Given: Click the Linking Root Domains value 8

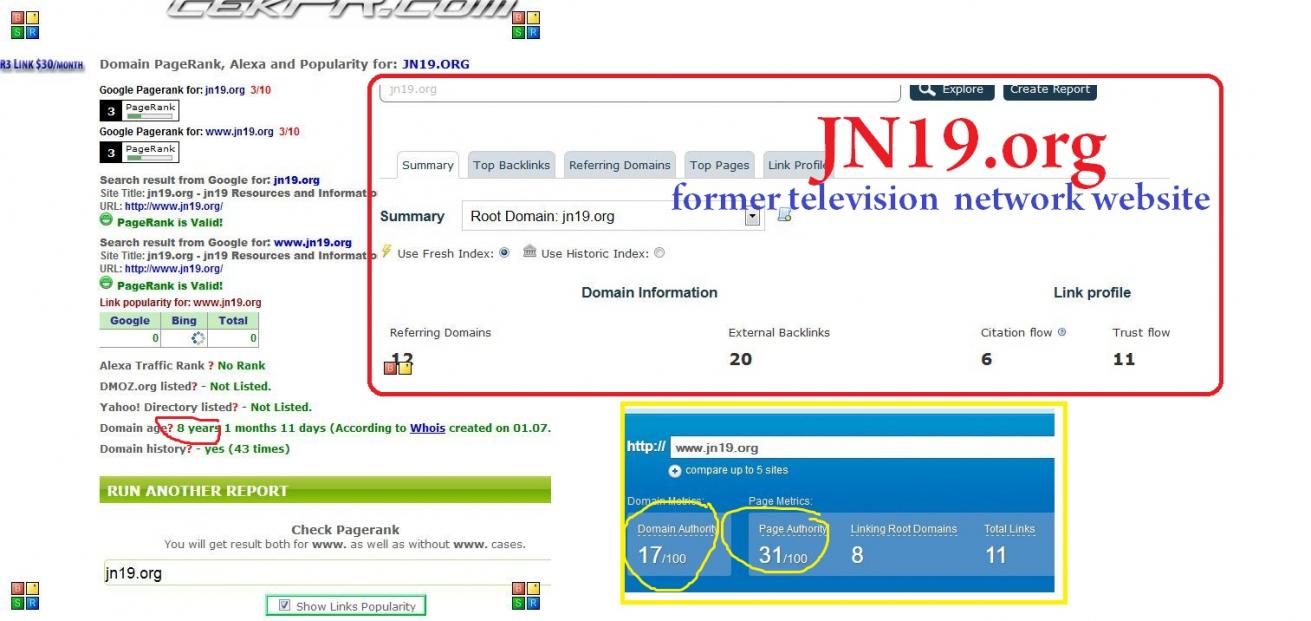Looking at the screenshot, I should click(x=857, y=555).
